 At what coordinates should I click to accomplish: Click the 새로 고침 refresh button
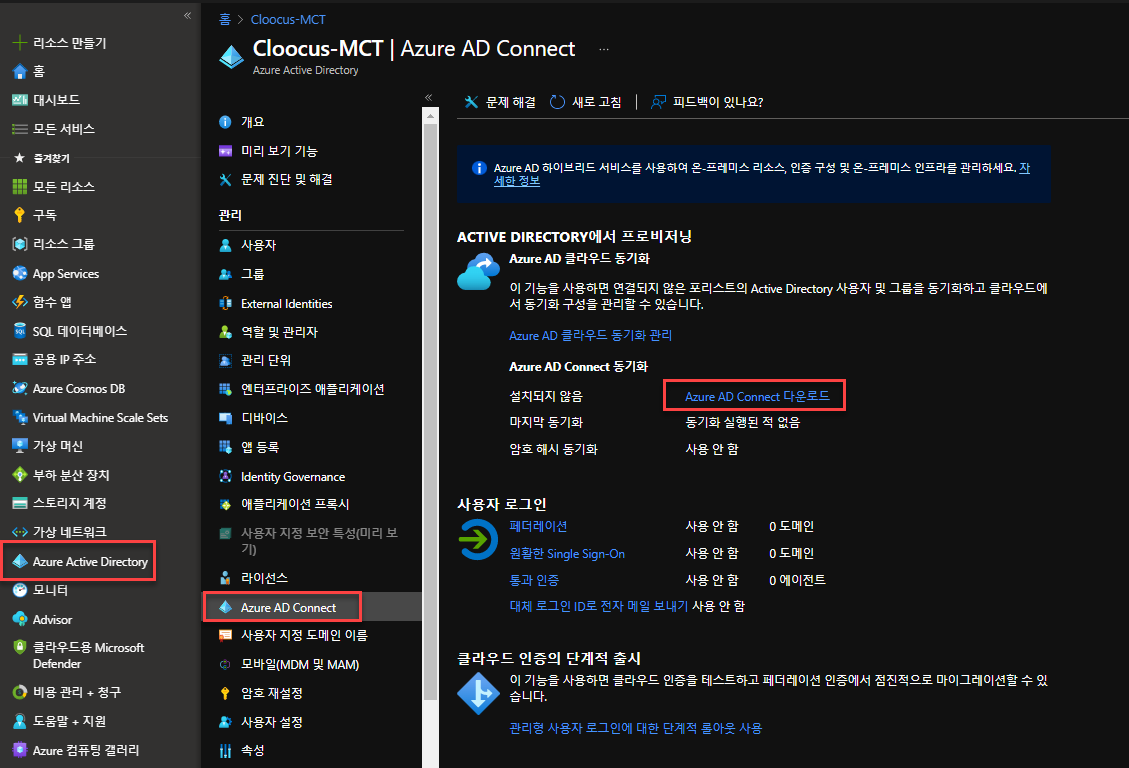[x=585, y=102]
